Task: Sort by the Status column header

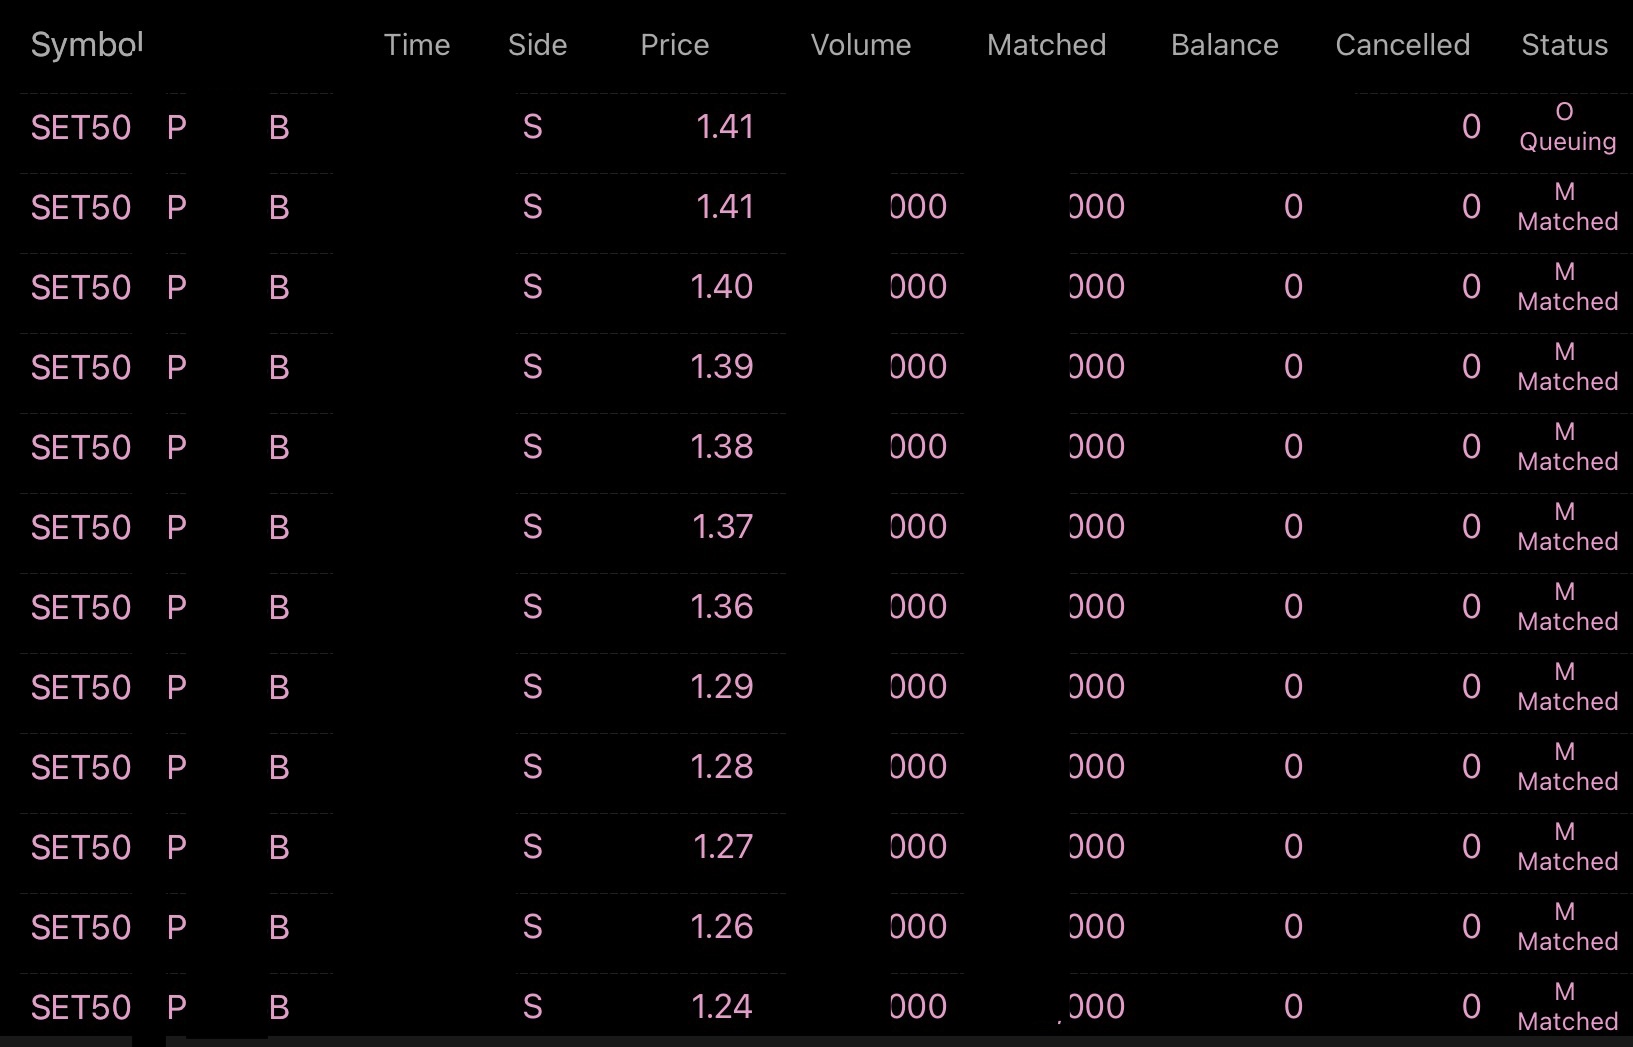Action: 1564,45
